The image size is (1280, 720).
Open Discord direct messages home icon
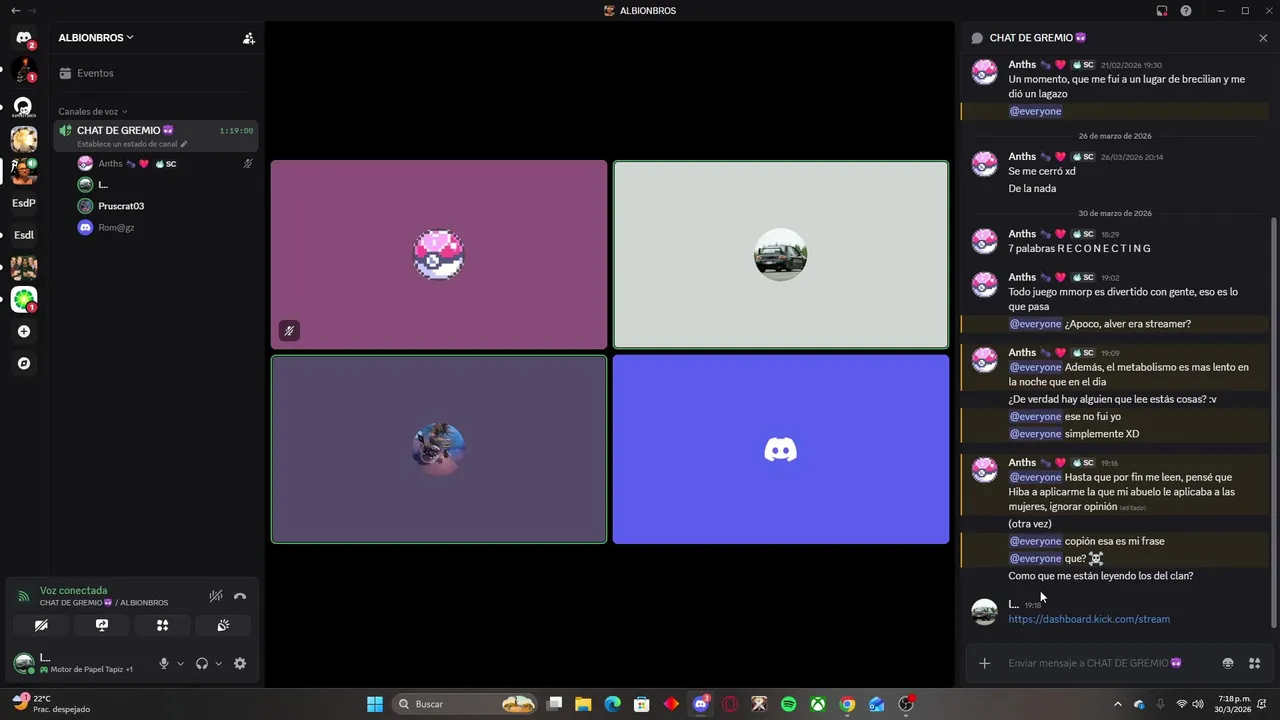(x=24, y=38)
